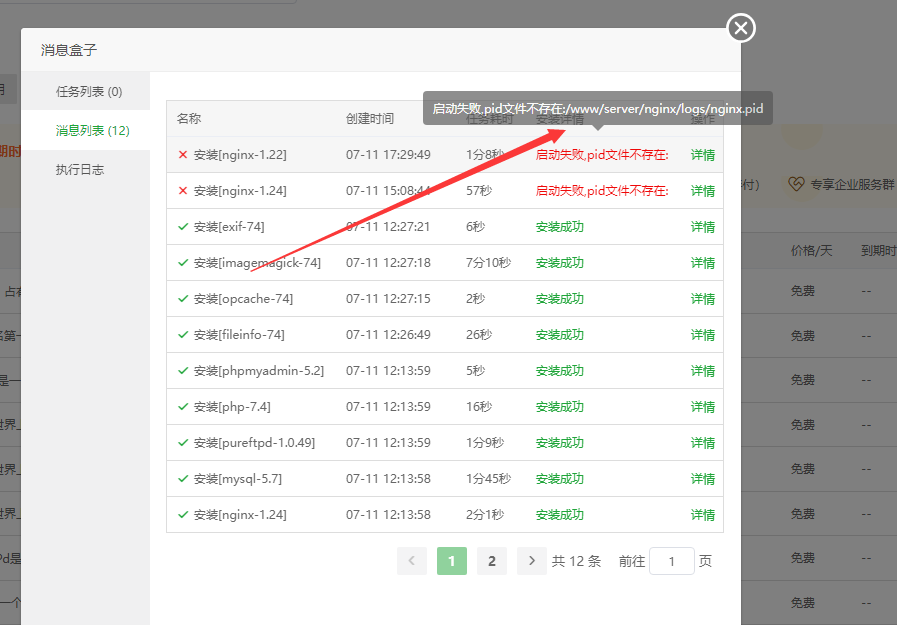
Task: Go to the previous page arrow
Action: [412, 561]
